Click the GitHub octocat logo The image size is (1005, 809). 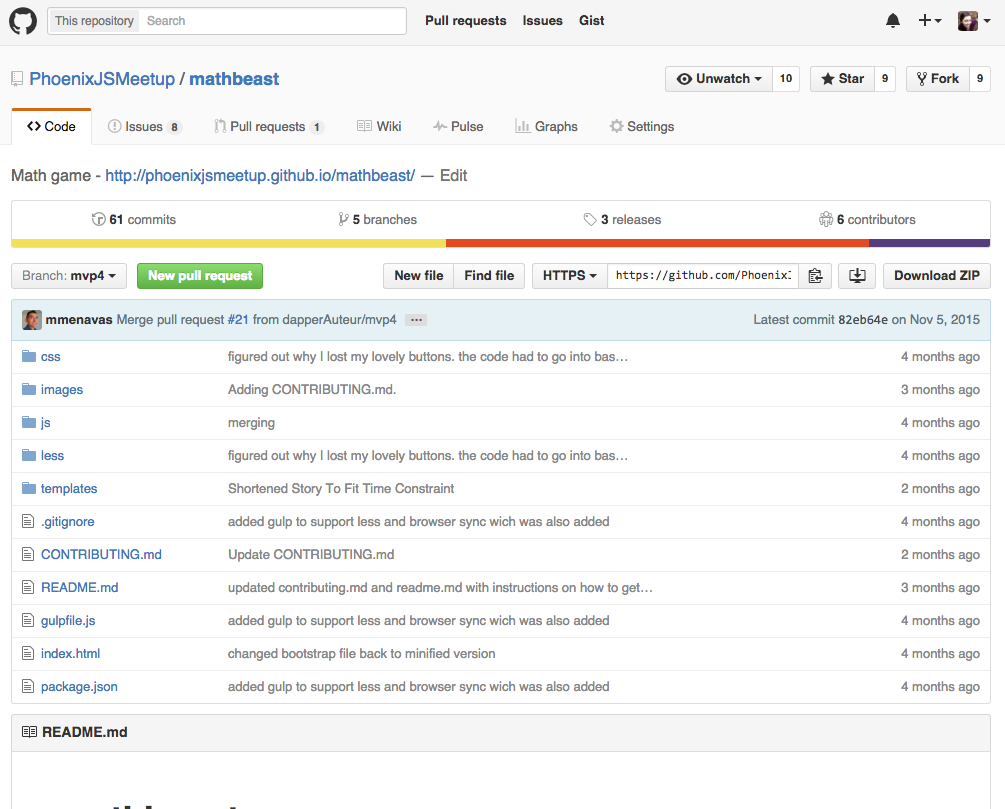click(22, 21)
